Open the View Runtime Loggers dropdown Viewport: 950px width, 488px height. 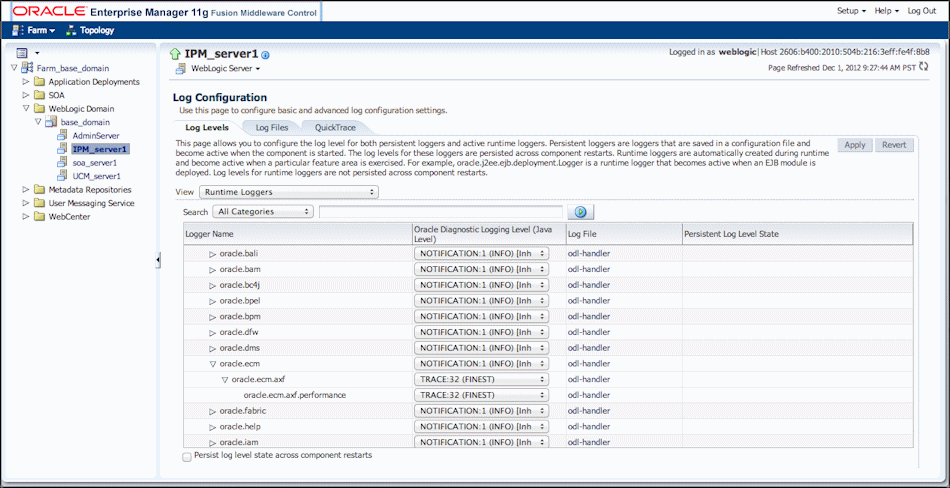coord(288,191)
